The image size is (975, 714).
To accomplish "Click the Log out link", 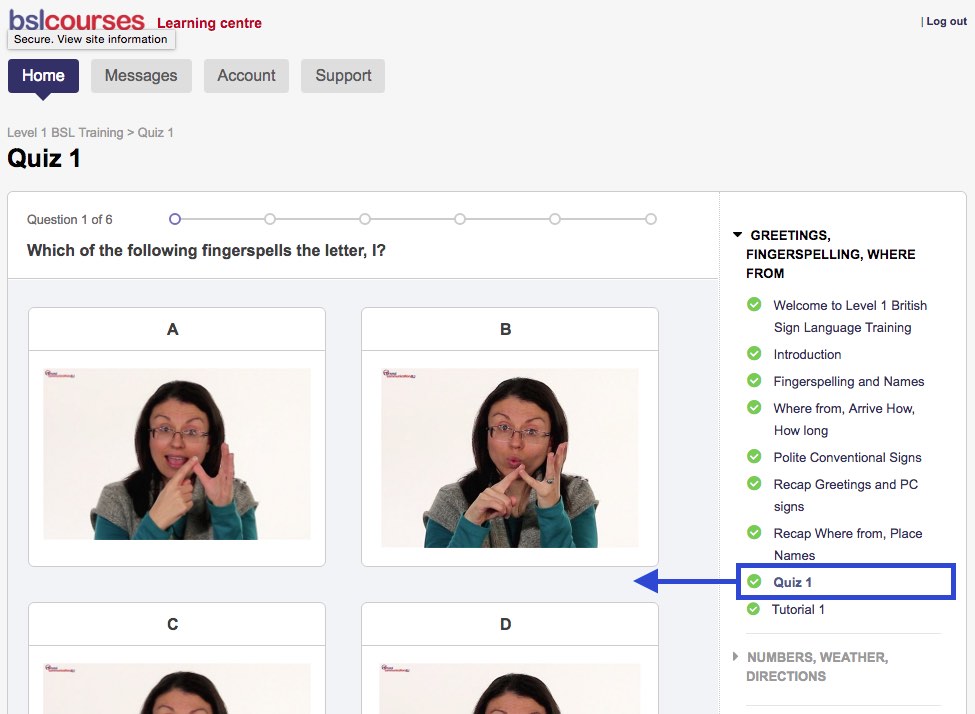I will click(x=947, y=20).
